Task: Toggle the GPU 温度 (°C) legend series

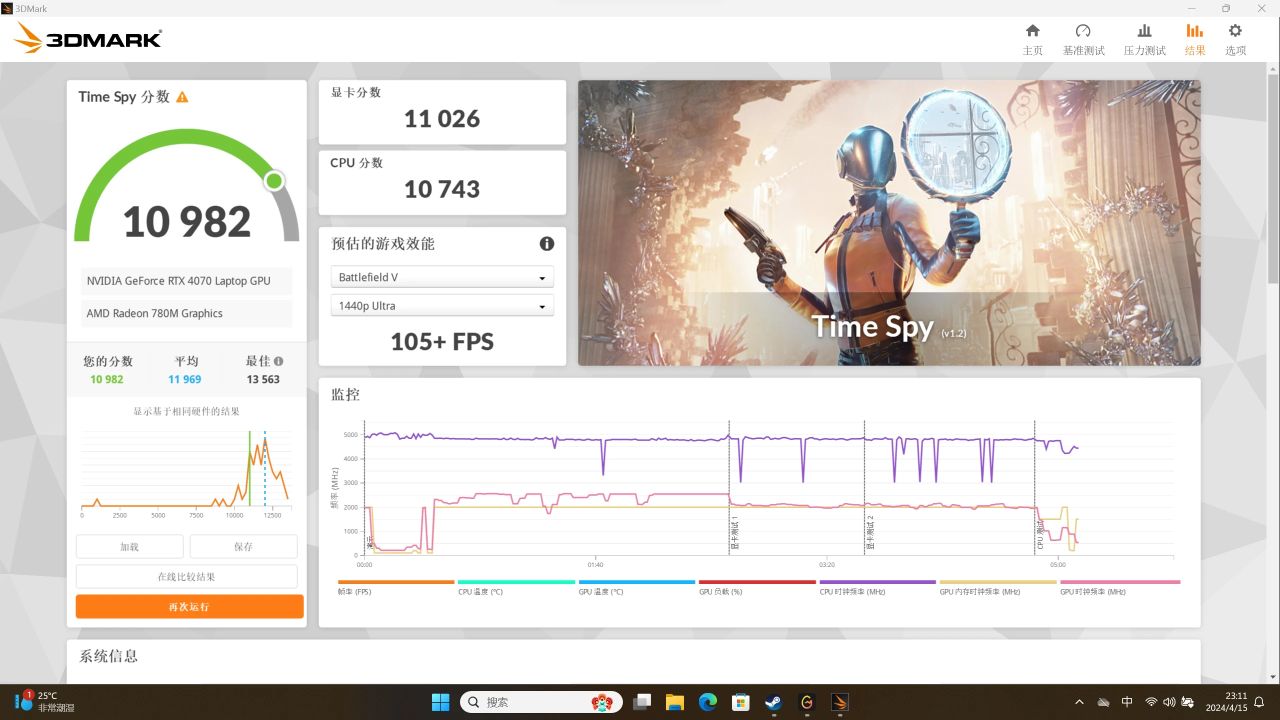Action: pyautogui.click(x=636, y=586)
